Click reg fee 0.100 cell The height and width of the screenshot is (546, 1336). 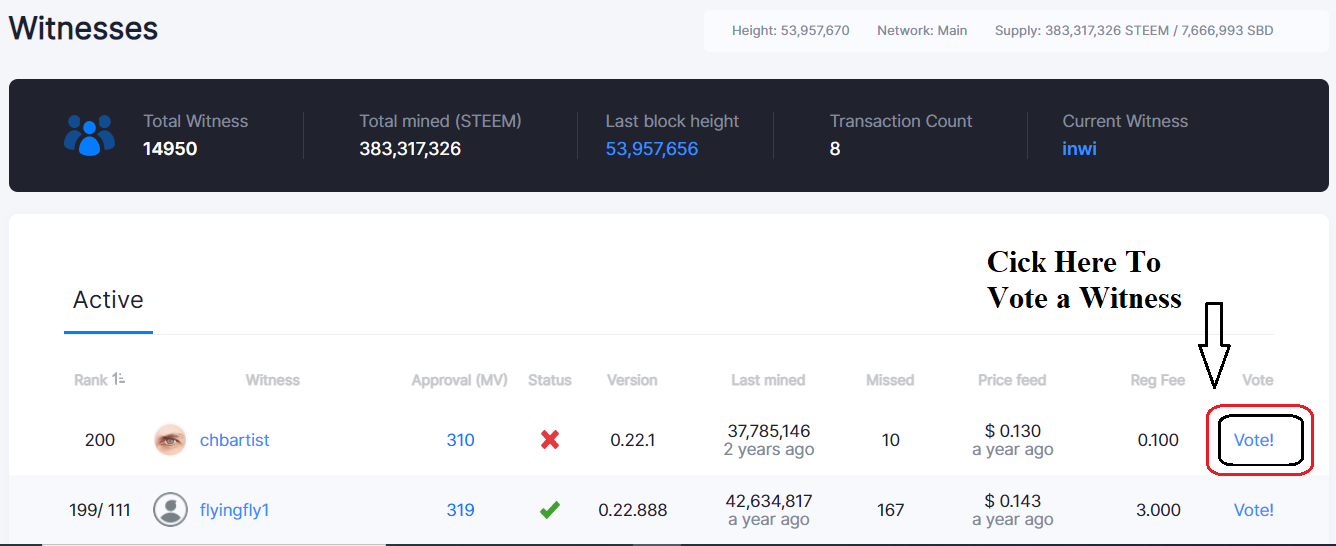[1158, 440]
